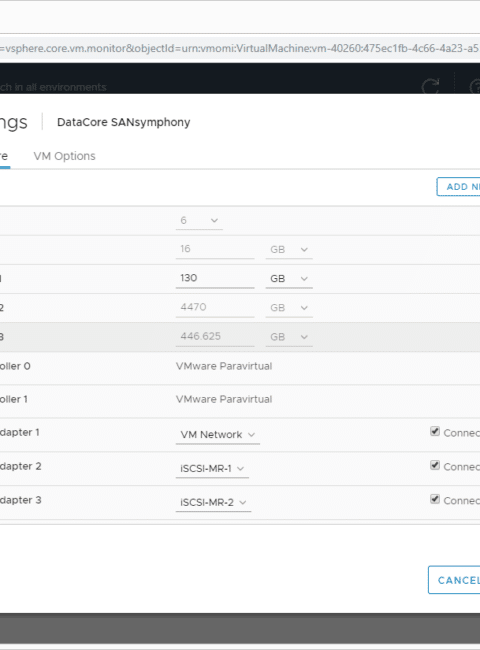Open the GB unit dropdown for the 4470 disk
This screenshot has height=650, width=480.
point(289,308)
